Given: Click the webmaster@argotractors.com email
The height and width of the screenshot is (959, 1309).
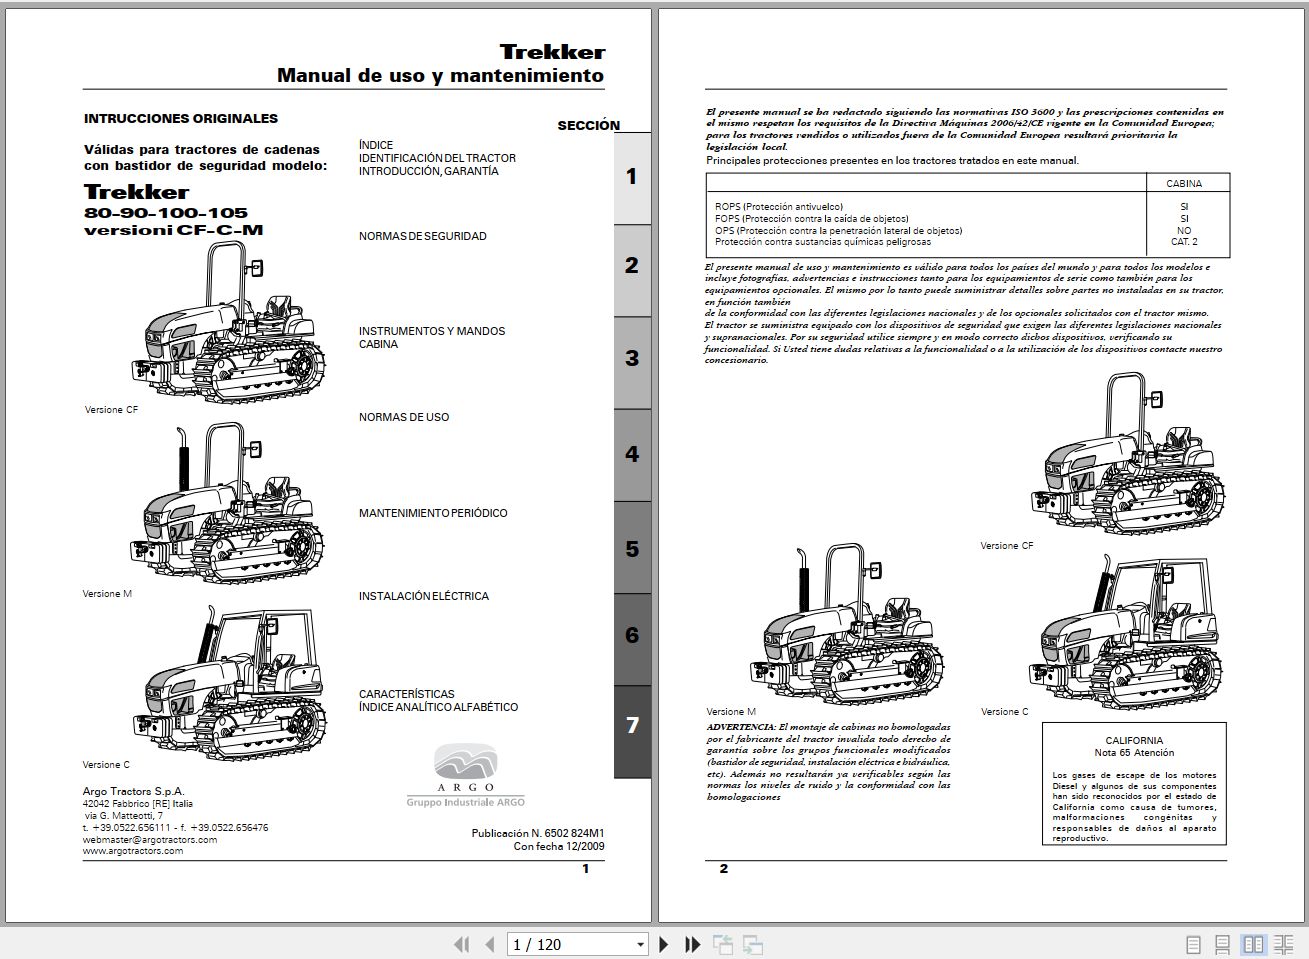Looking at the screenshot, I should click(x=150, y=840).
